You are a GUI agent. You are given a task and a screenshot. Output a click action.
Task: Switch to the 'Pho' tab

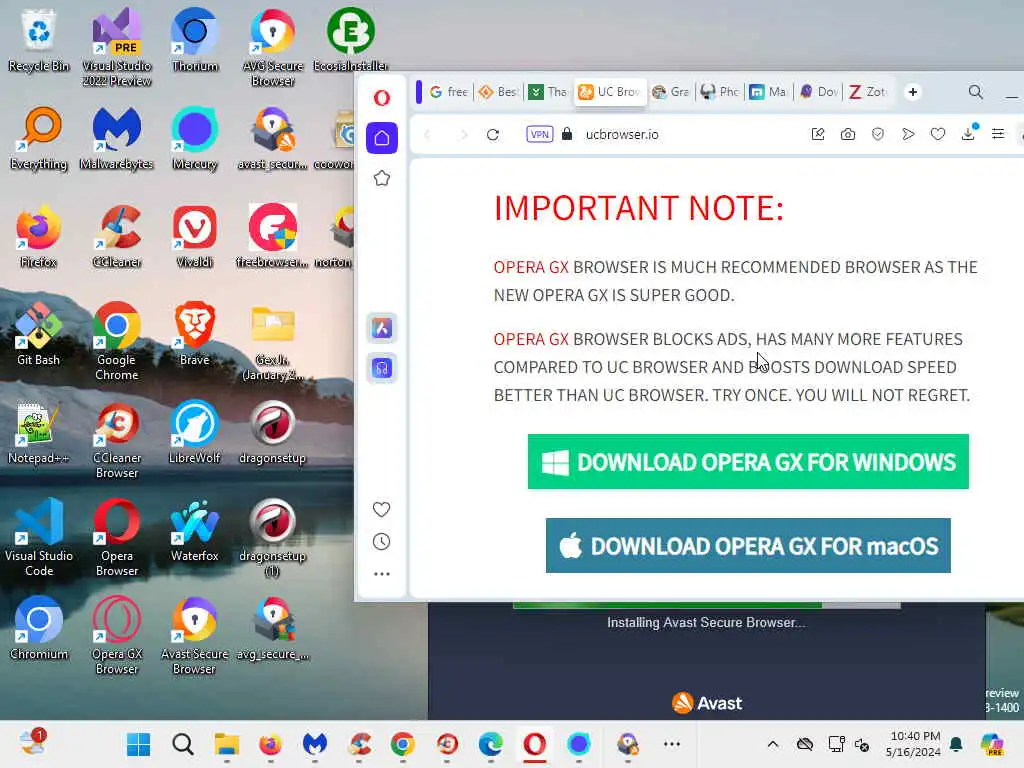(719, 92)
